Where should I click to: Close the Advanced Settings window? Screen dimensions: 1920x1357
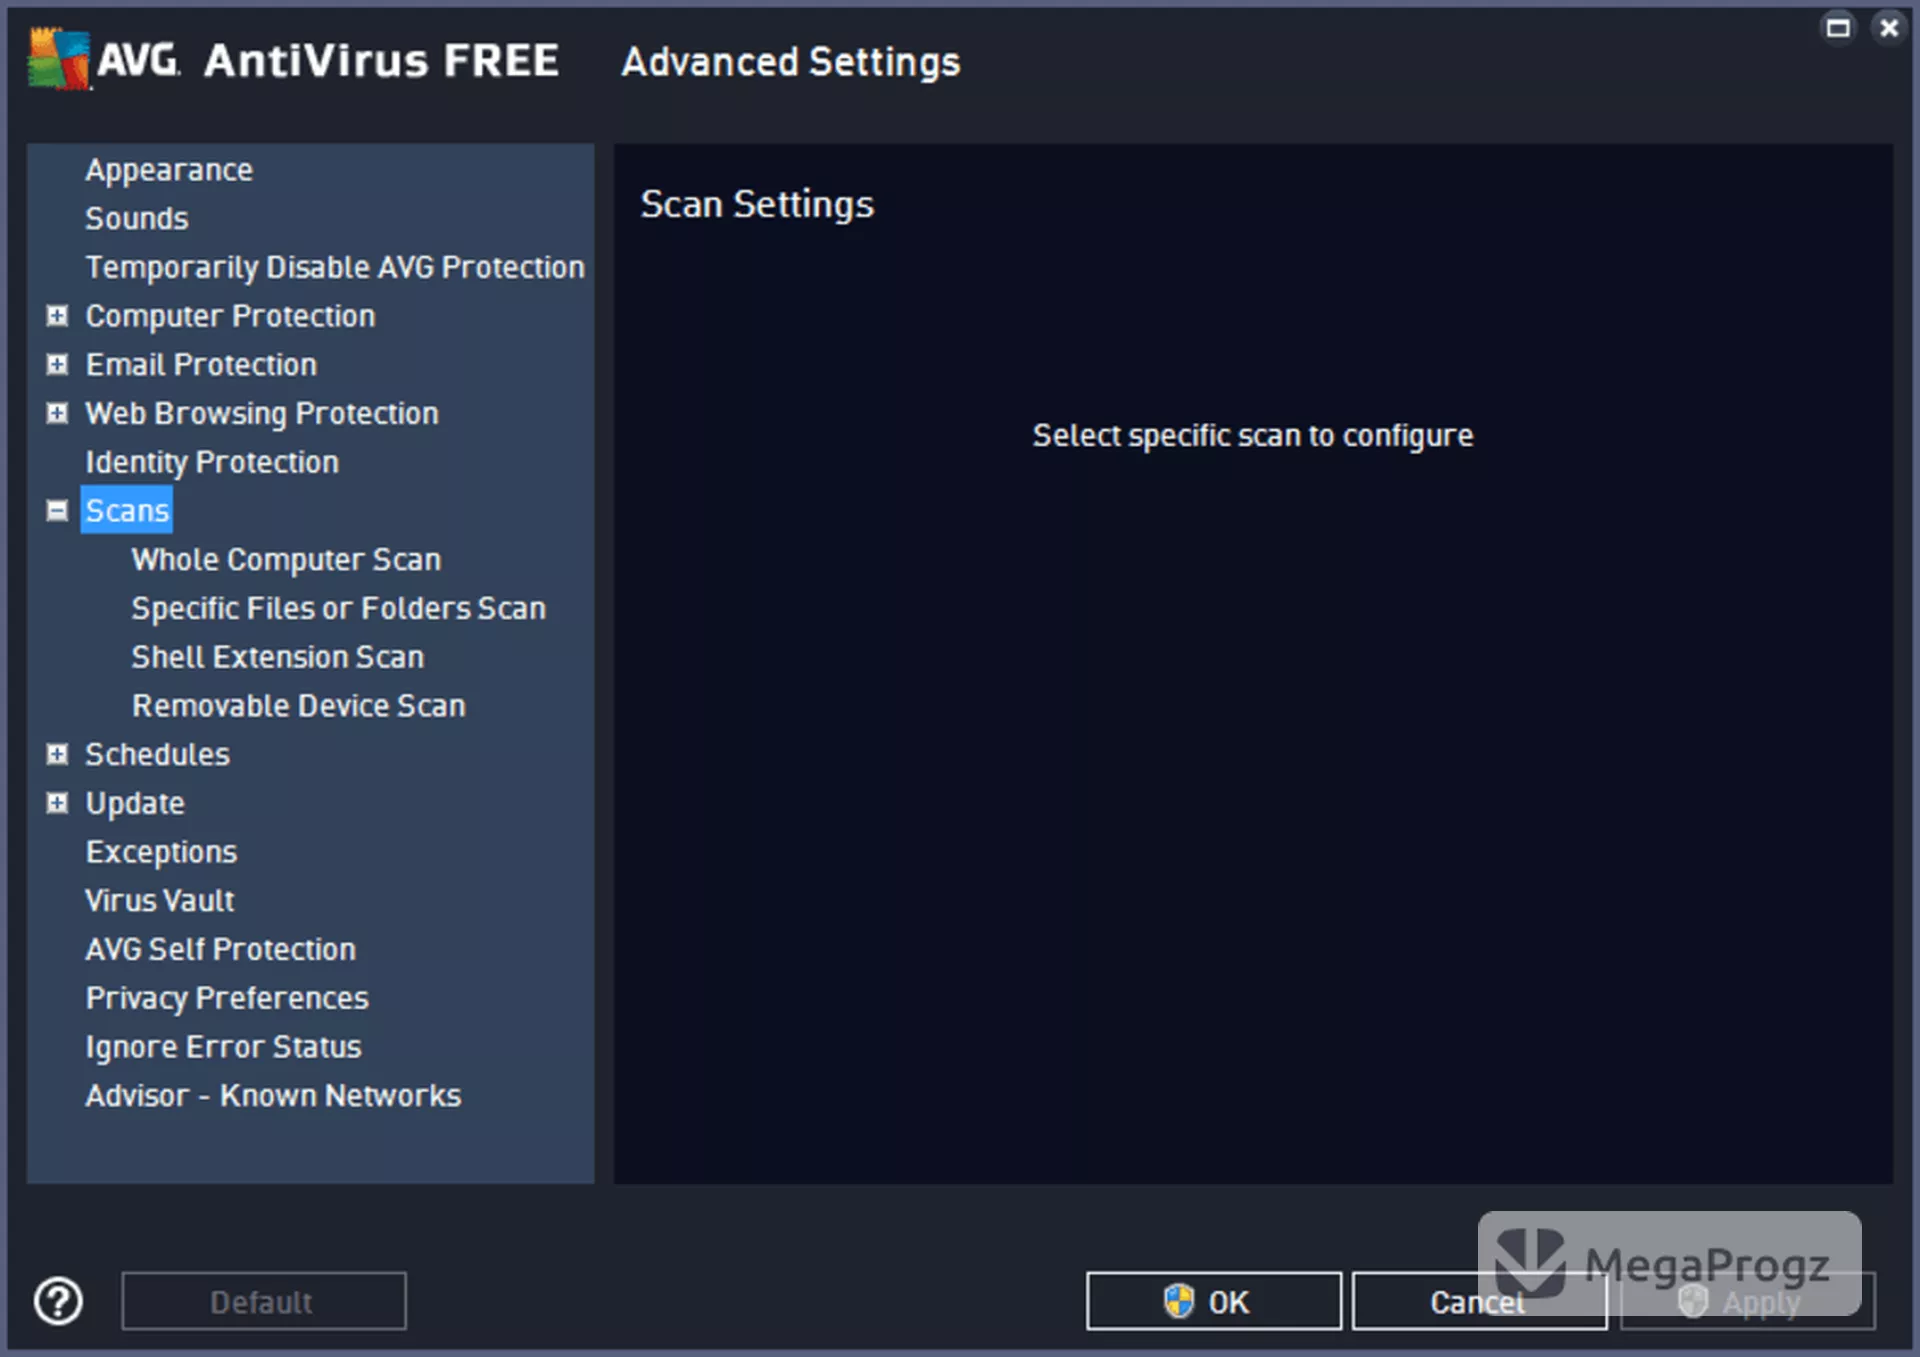pos(1889,28)
